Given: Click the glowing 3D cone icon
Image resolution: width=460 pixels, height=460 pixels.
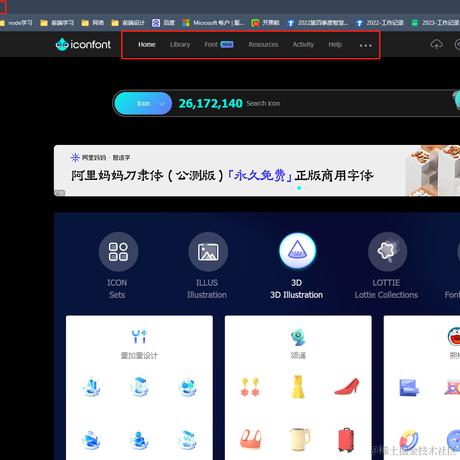Looking at the screenshot, I should pos(297,251).
